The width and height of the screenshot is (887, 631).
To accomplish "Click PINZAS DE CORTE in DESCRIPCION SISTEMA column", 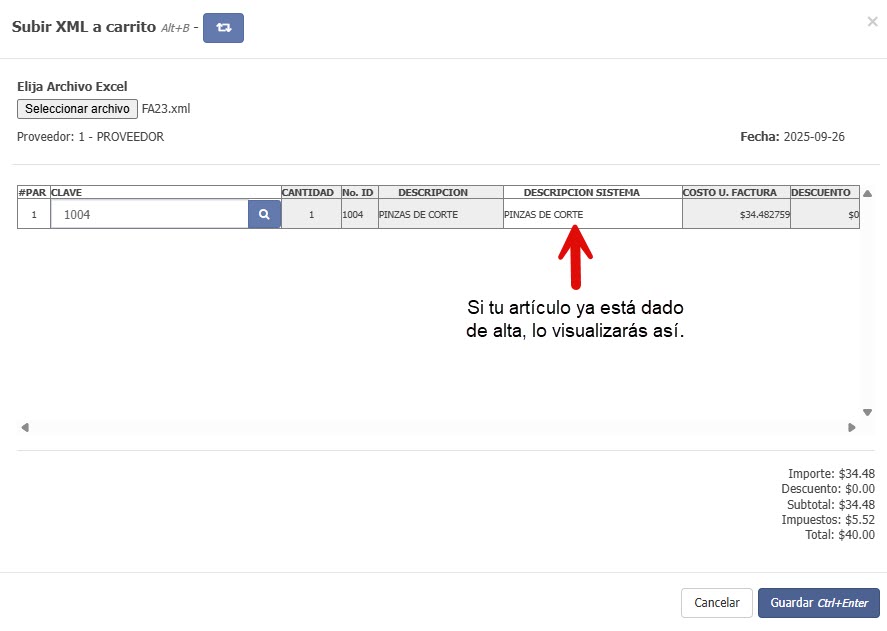I will coord(543,214).
